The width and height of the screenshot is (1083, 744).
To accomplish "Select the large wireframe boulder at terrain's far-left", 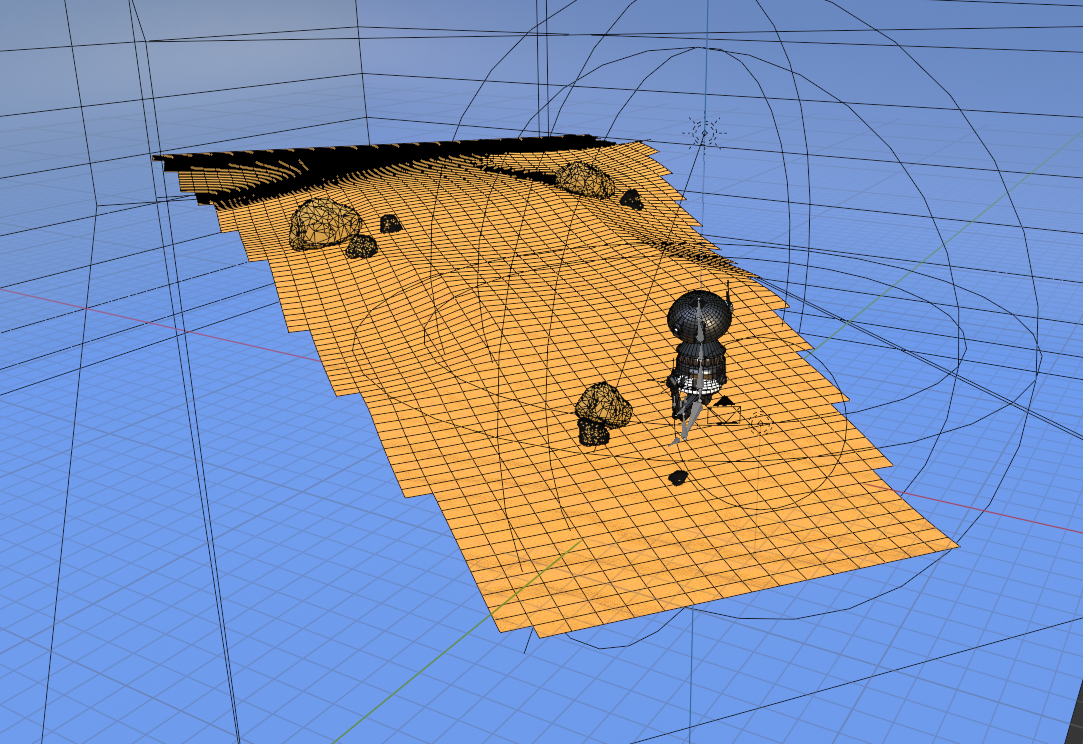I will coord(325,223).
